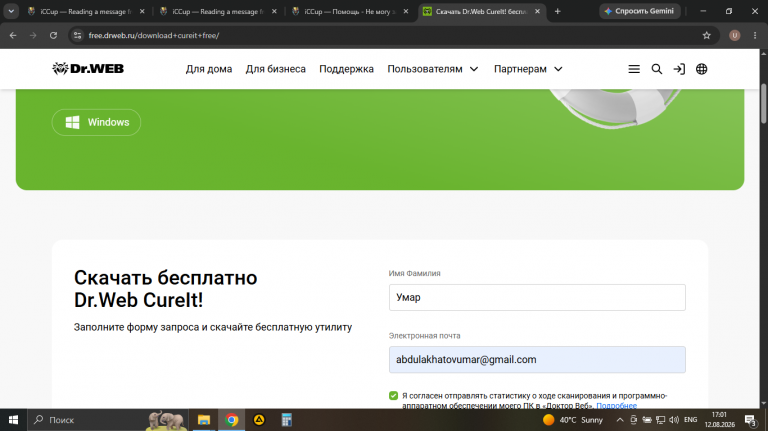The width and height of the screenshot is (768, 431).
Task: Click the address bar URL
Action: pos(154,35)
